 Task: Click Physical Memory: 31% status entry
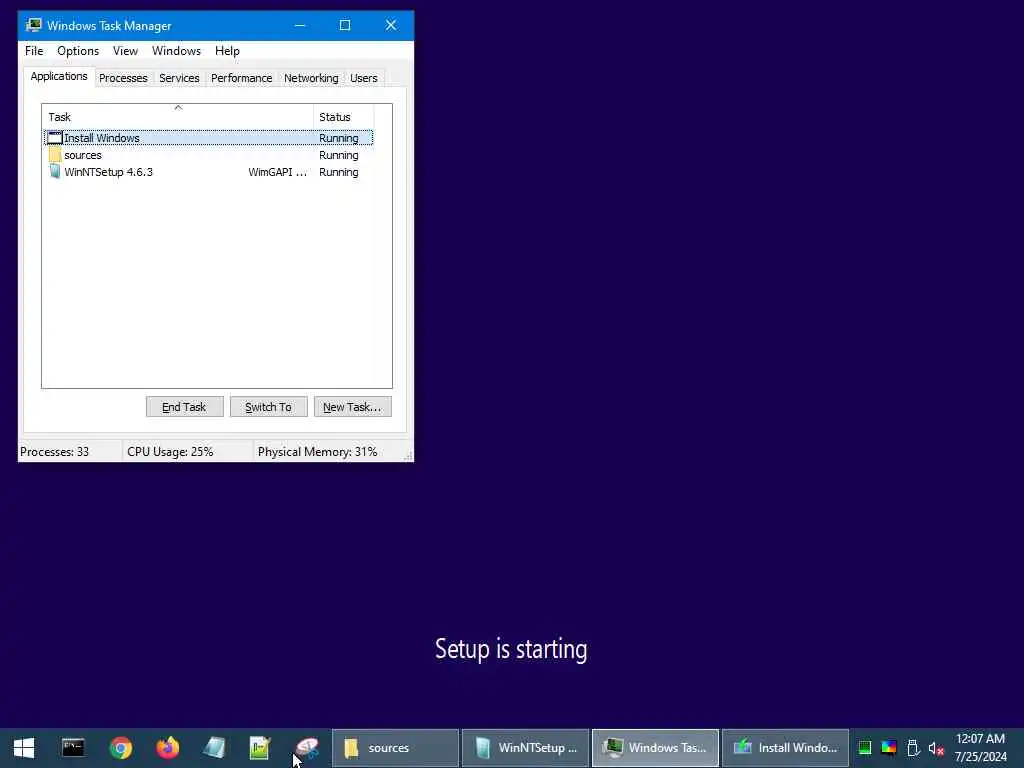(x=317, y=452)
